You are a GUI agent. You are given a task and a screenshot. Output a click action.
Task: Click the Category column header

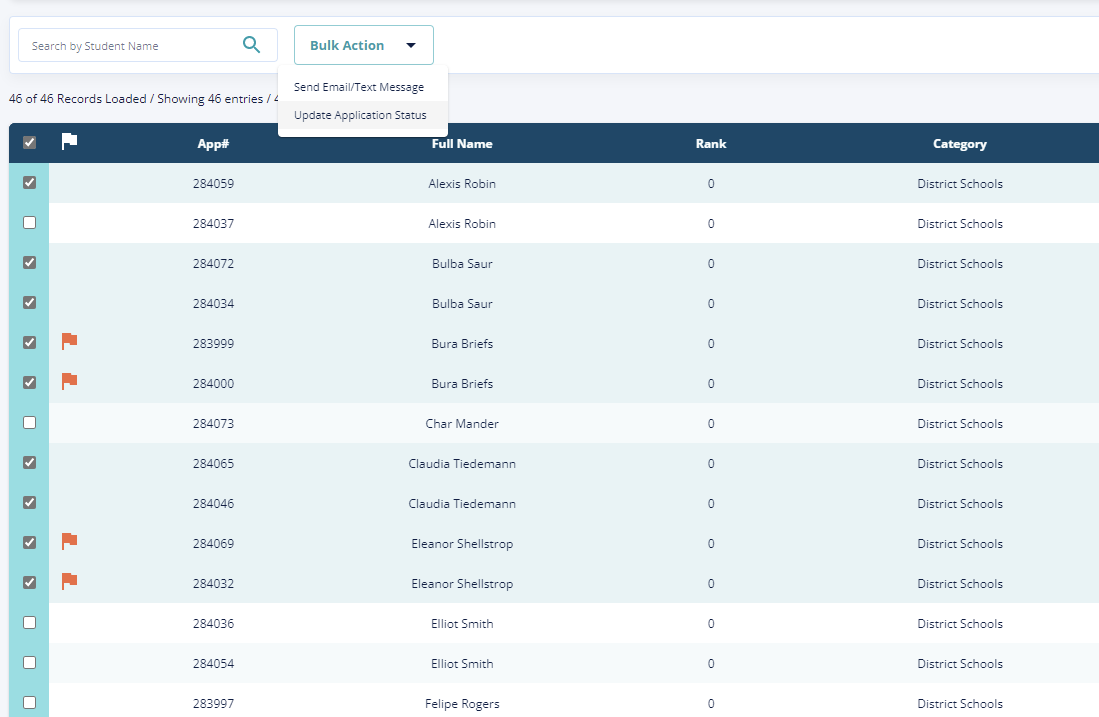click(x=959, y=144)
